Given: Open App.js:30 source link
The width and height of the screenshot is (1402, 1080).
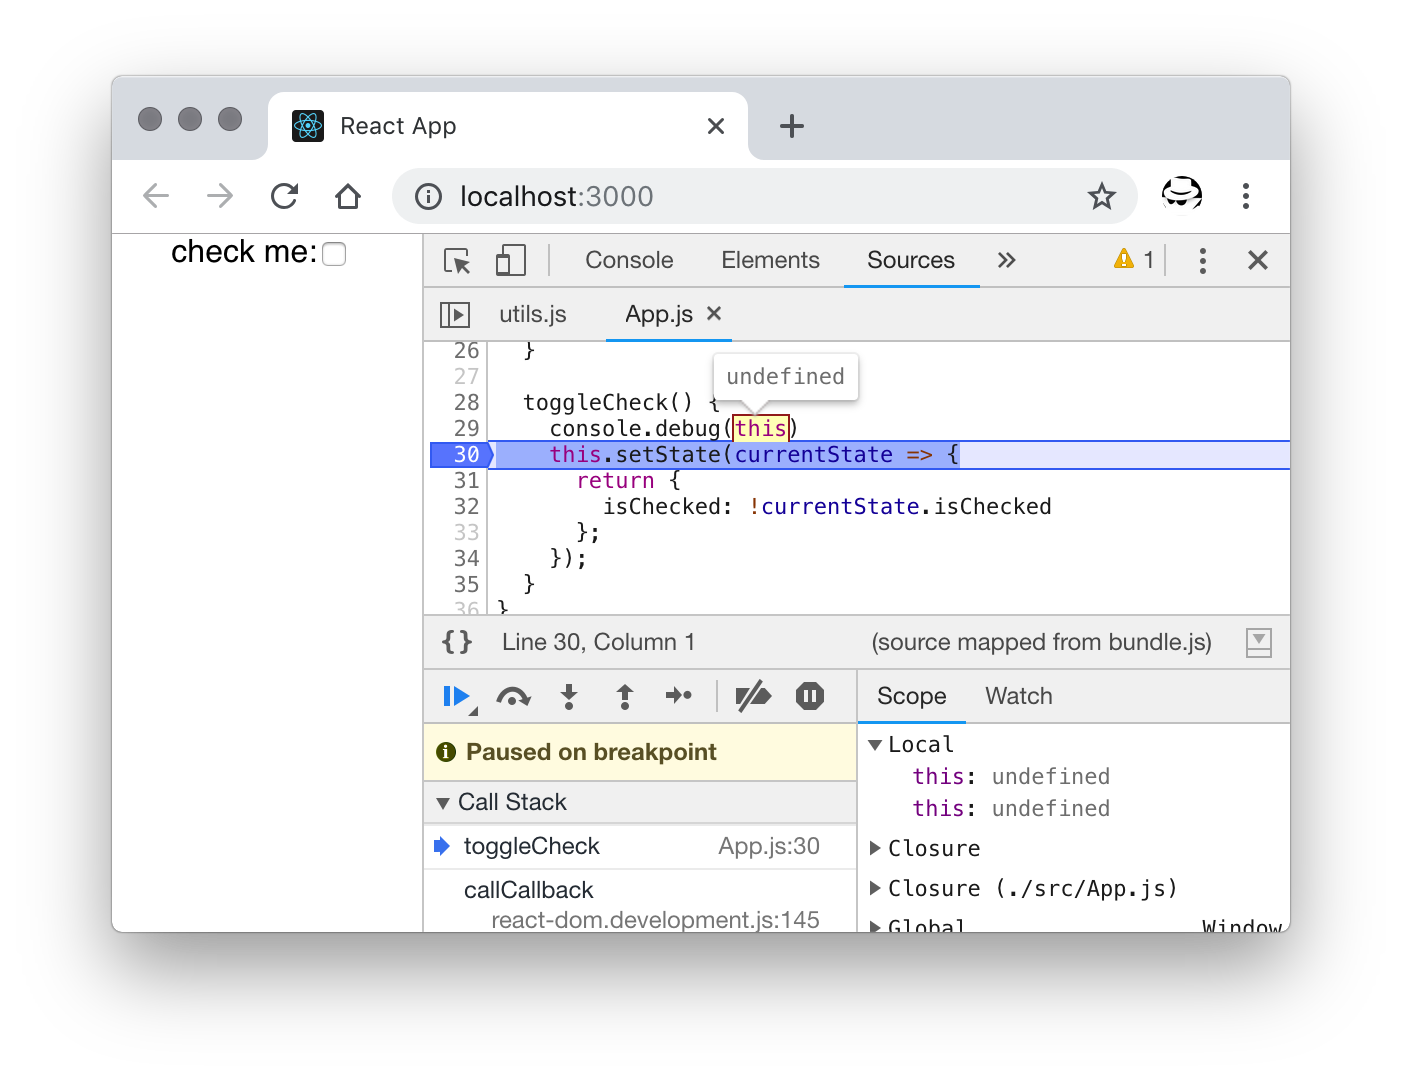Looking at the screenshot, I should [x=768, y=846].
